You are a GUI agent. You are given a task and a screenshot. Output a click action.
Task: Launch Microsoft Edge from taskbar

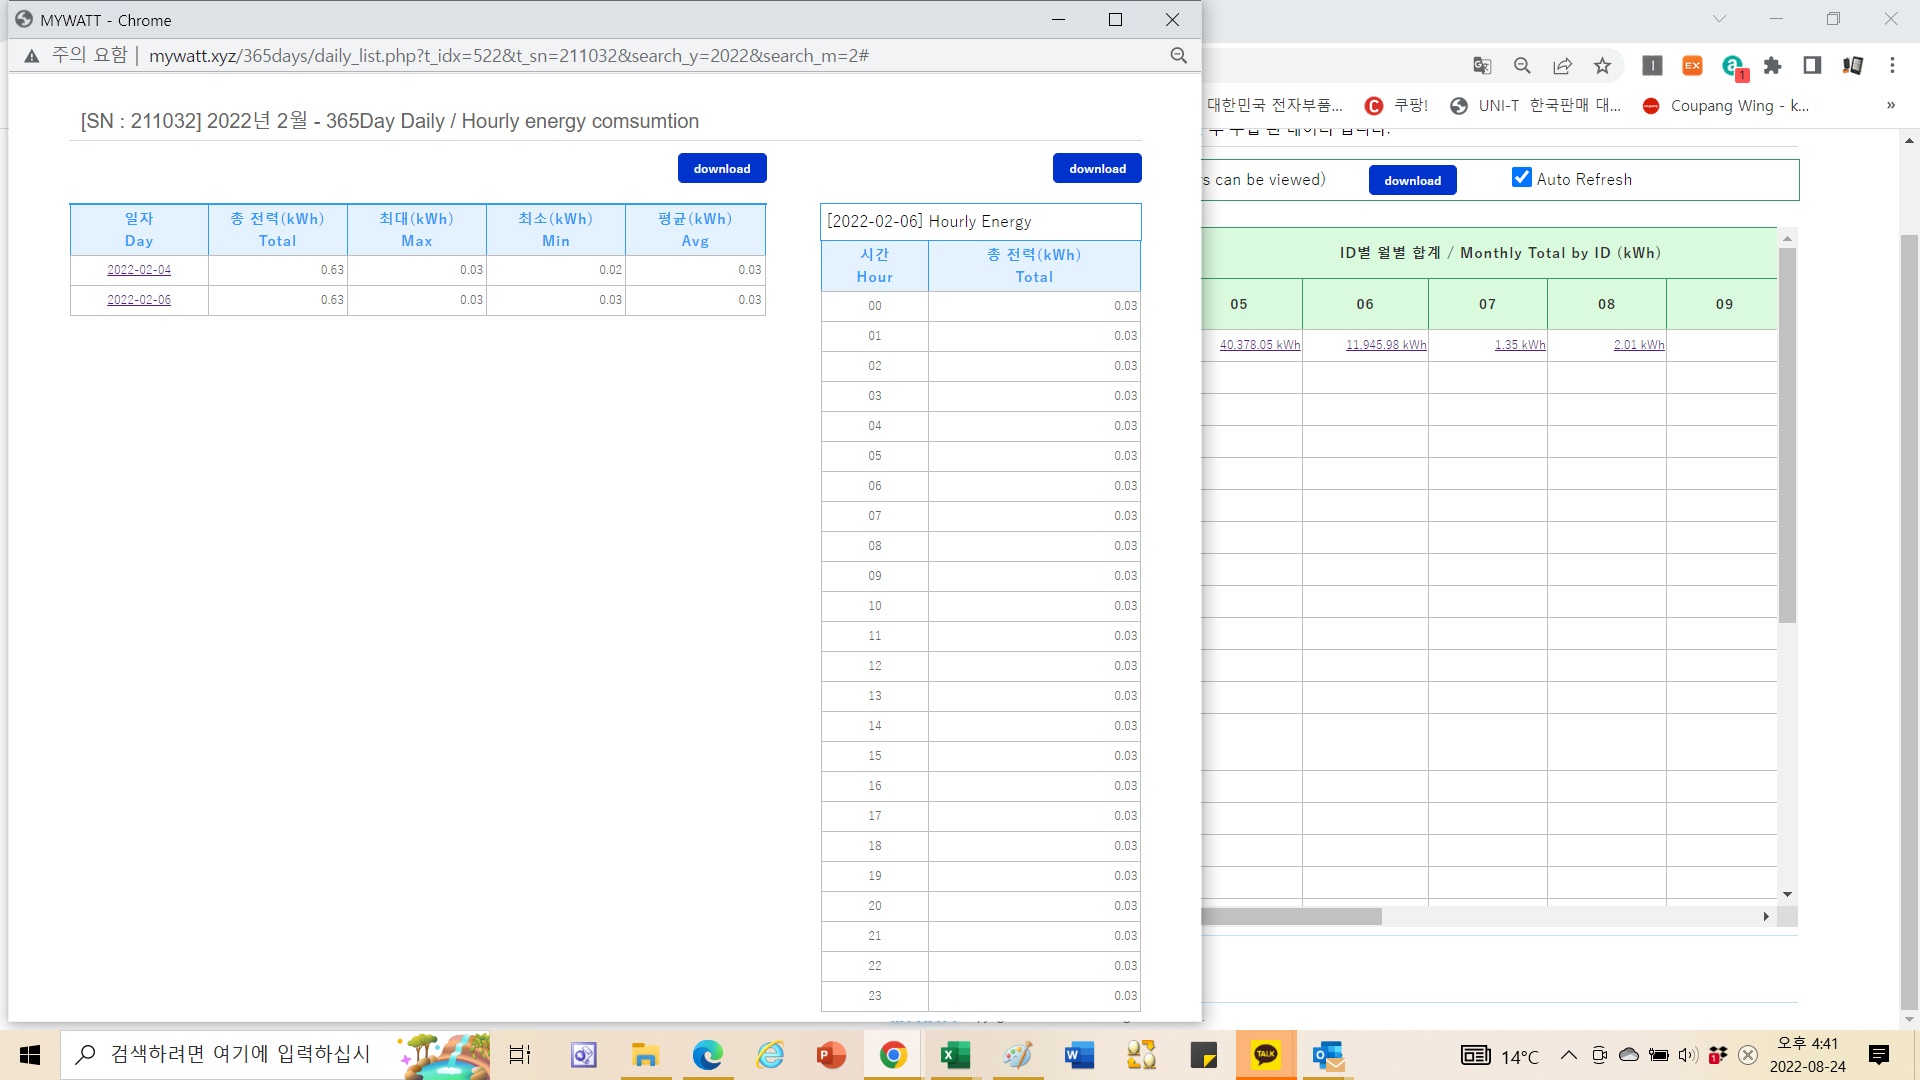707,1055
